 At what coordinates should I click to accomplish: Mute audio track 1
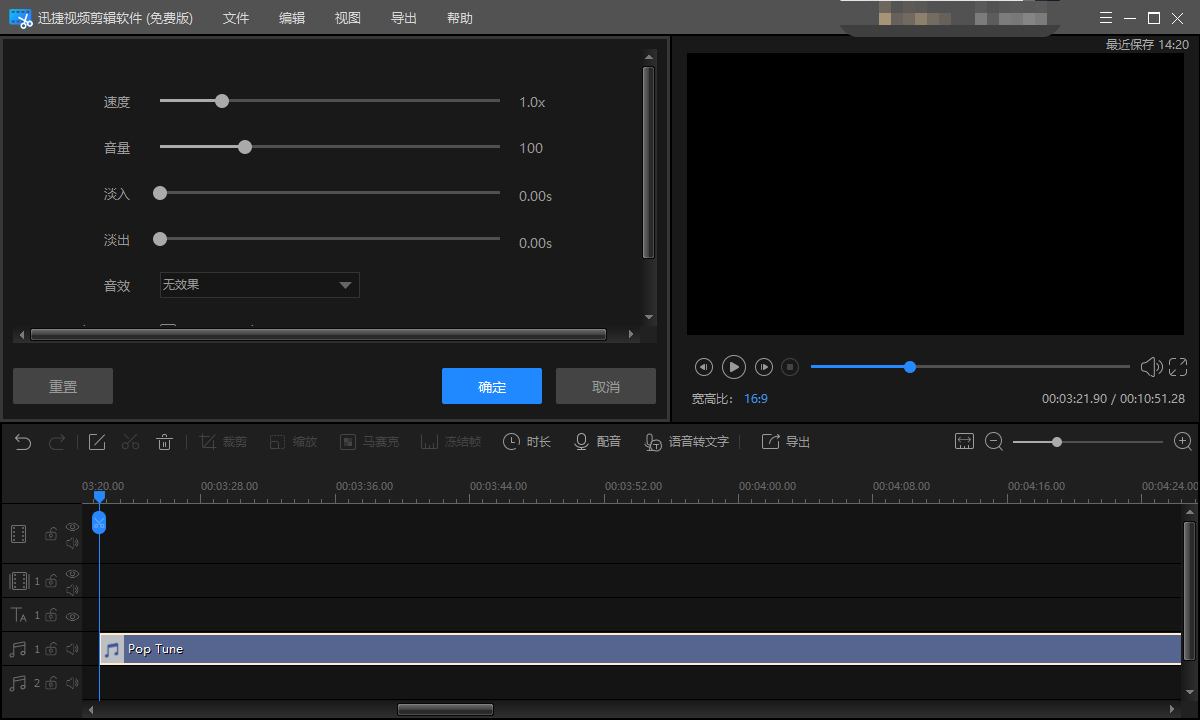[72, 649]
